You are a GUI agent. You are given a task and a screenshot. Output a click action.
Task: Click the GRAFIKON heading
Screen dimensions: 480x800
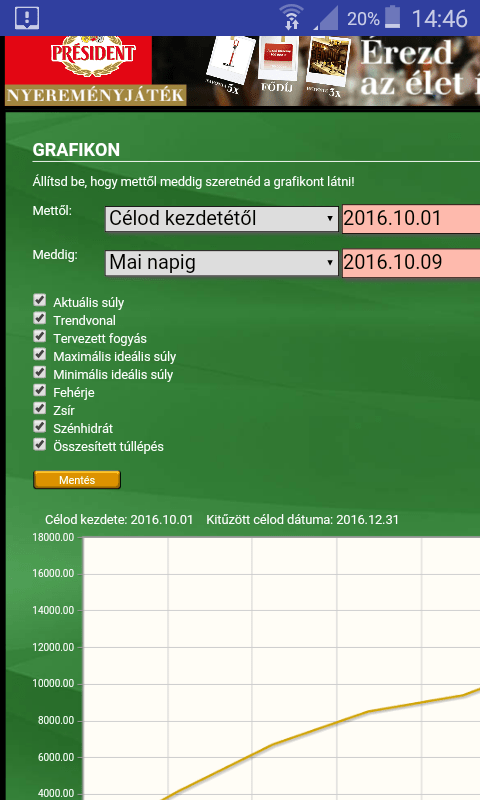click(x=77, y=149)
